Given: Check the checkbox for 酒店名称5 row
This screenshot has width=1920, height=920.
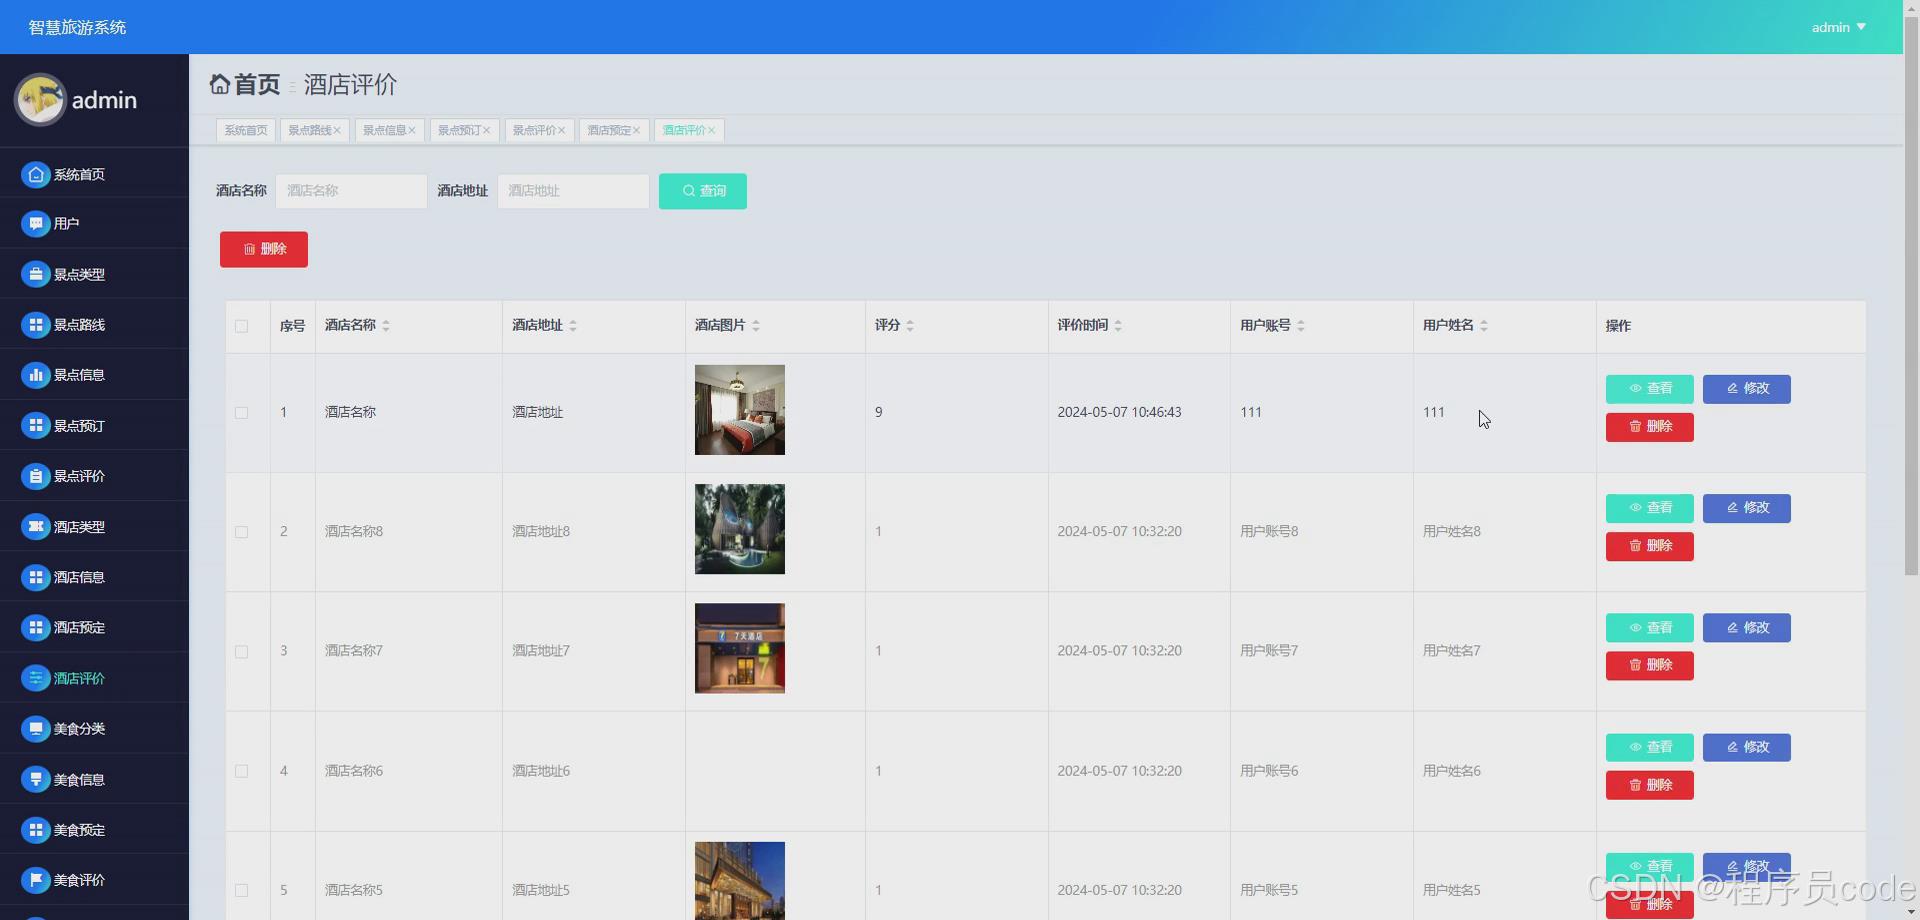Looking at the screenshot, I should click(241, 890).
